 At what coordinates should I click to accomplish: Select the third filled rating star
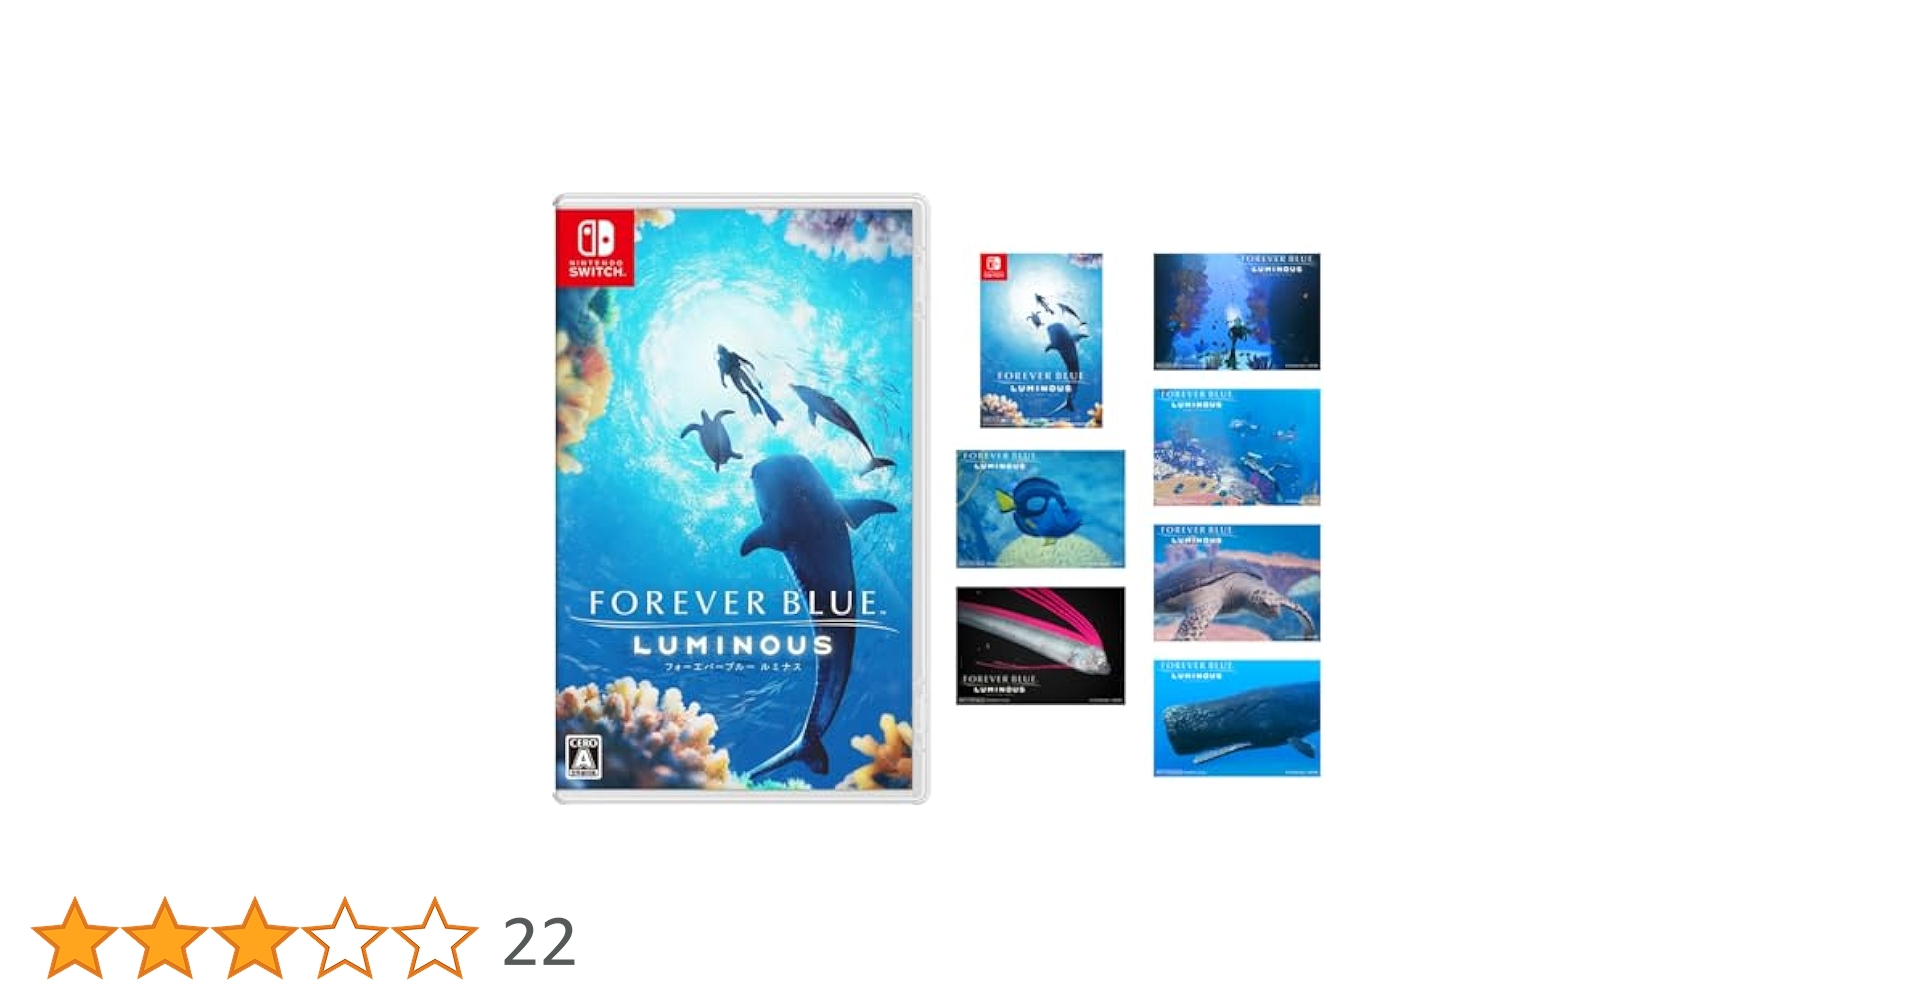pyautogui.click(x=255, y=939)
